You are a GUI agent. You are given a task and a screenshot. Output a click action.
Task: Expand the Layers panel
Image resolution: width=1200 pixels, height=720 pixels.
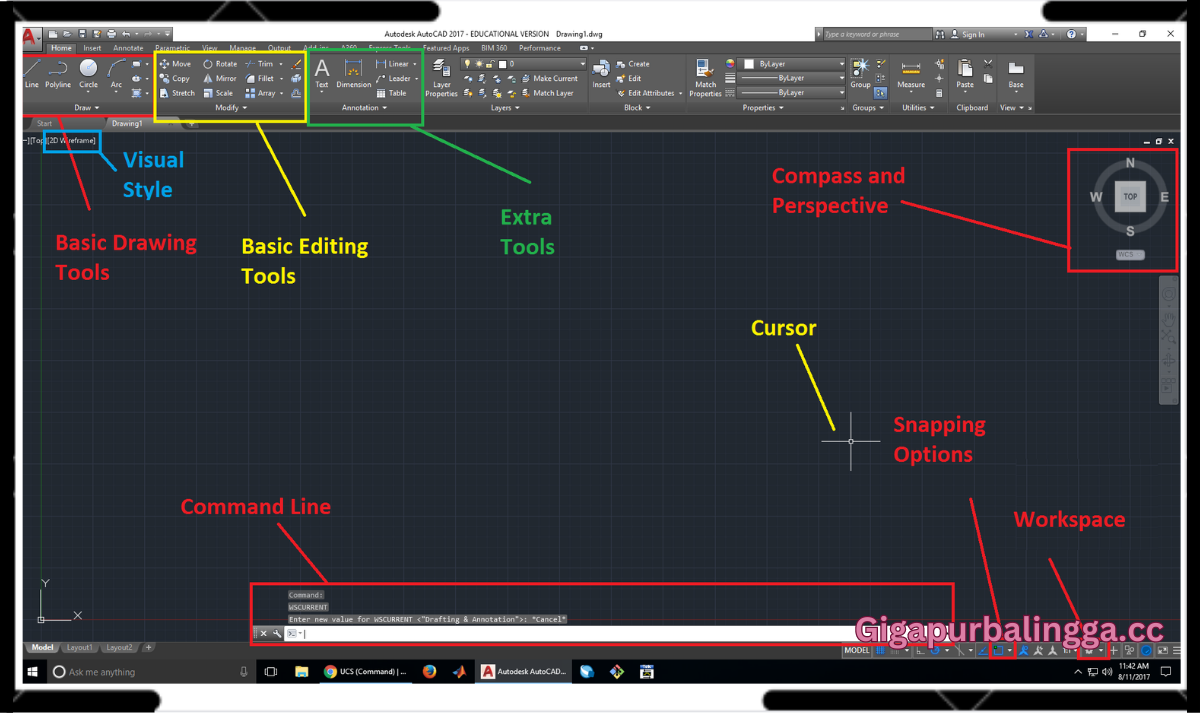(x=505, y=107)
